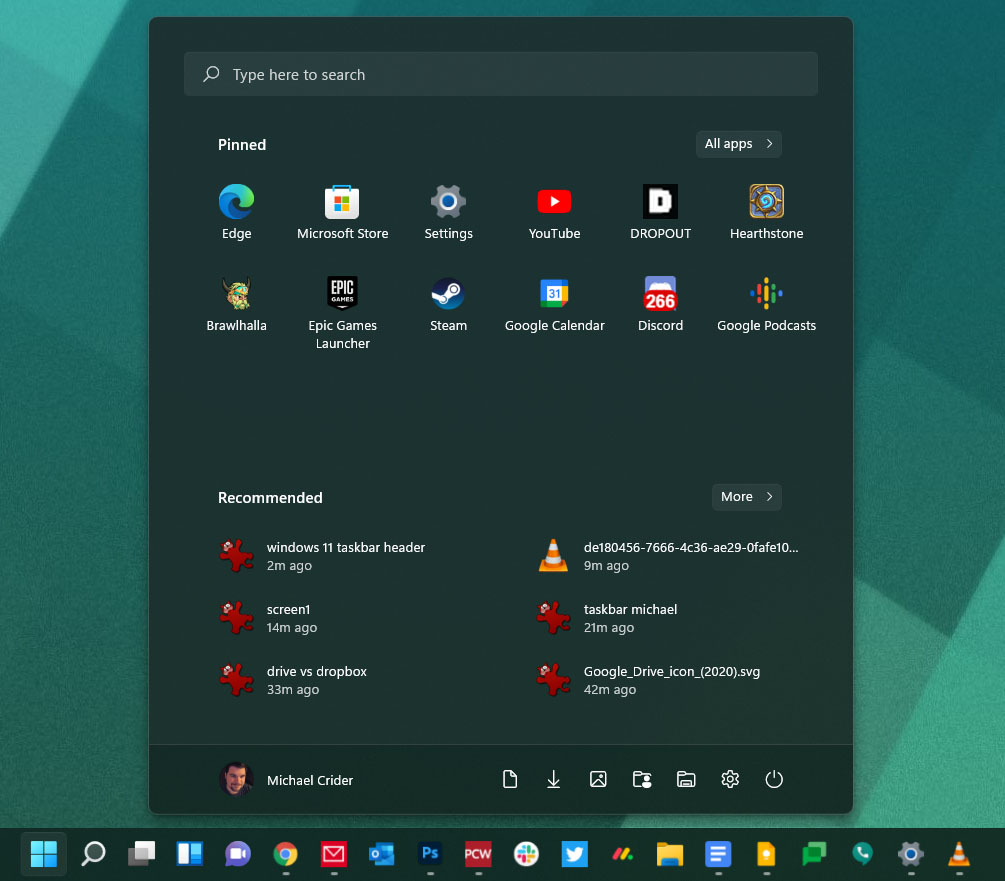Viewport: 1005px width, 881px height.
Task: Launch Google Podcasts from pinned apps
Action: tap(767, 304)
